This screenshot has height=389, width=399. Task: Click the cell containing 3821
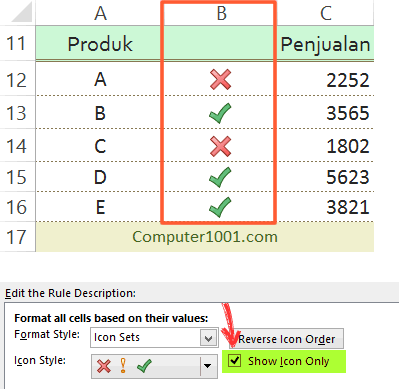[x=325, y=207]
